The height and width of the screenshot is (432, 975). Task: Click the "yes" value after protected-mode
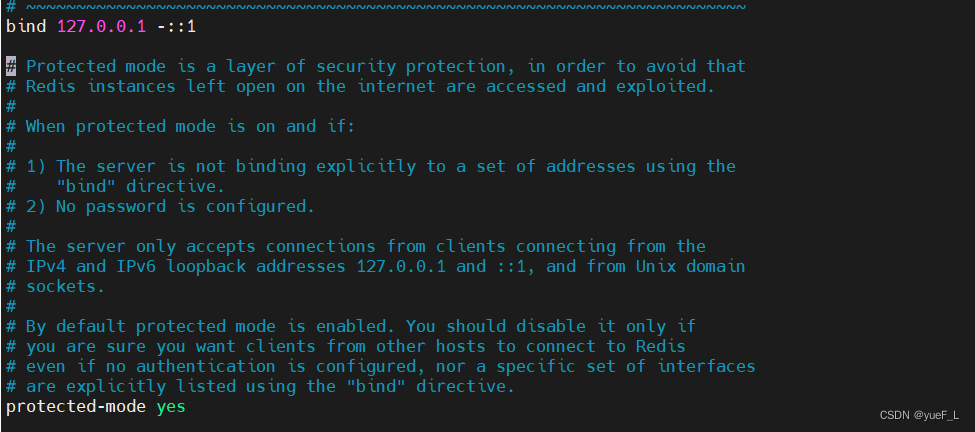[171, 407]
